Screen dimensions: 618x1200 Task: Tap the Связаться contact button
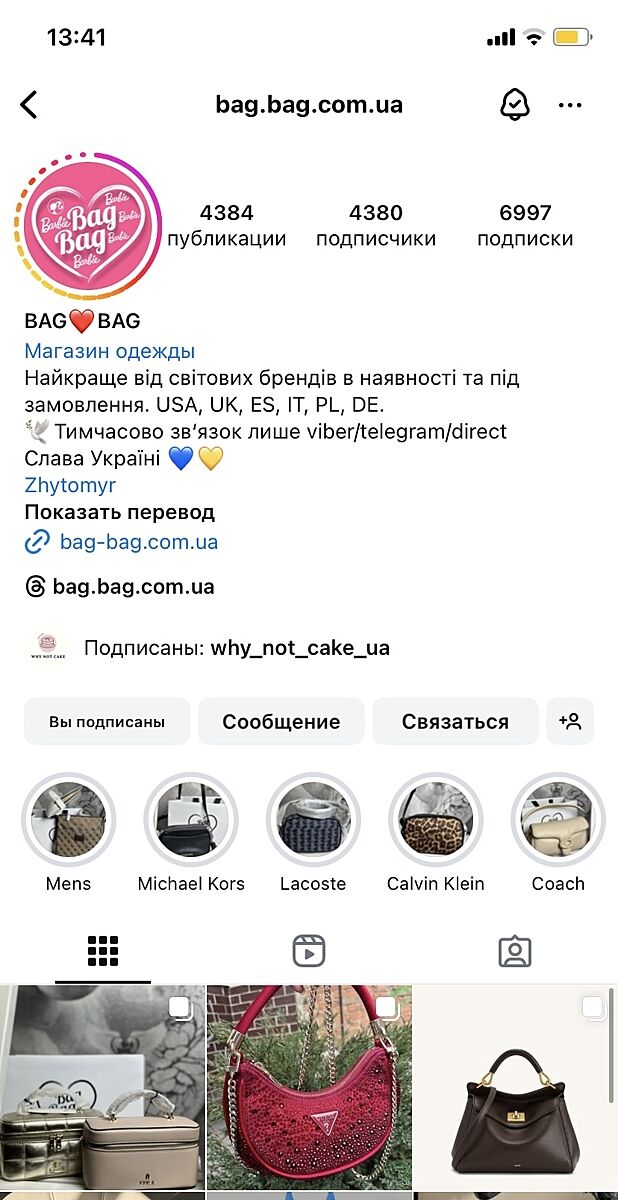tap(455, 721)
